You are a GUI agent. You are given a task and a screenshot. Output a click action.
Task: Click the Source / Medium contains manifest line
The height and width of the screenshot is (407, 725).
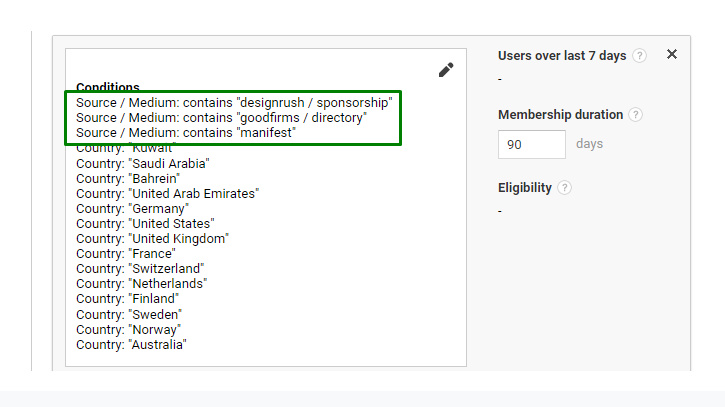(x=186, y=133)
